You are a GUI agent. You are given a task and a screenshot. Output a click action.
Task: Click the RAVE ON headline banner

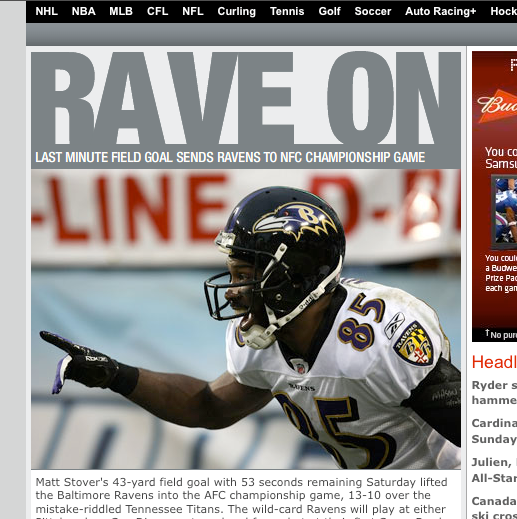click(x=246, y=98)
